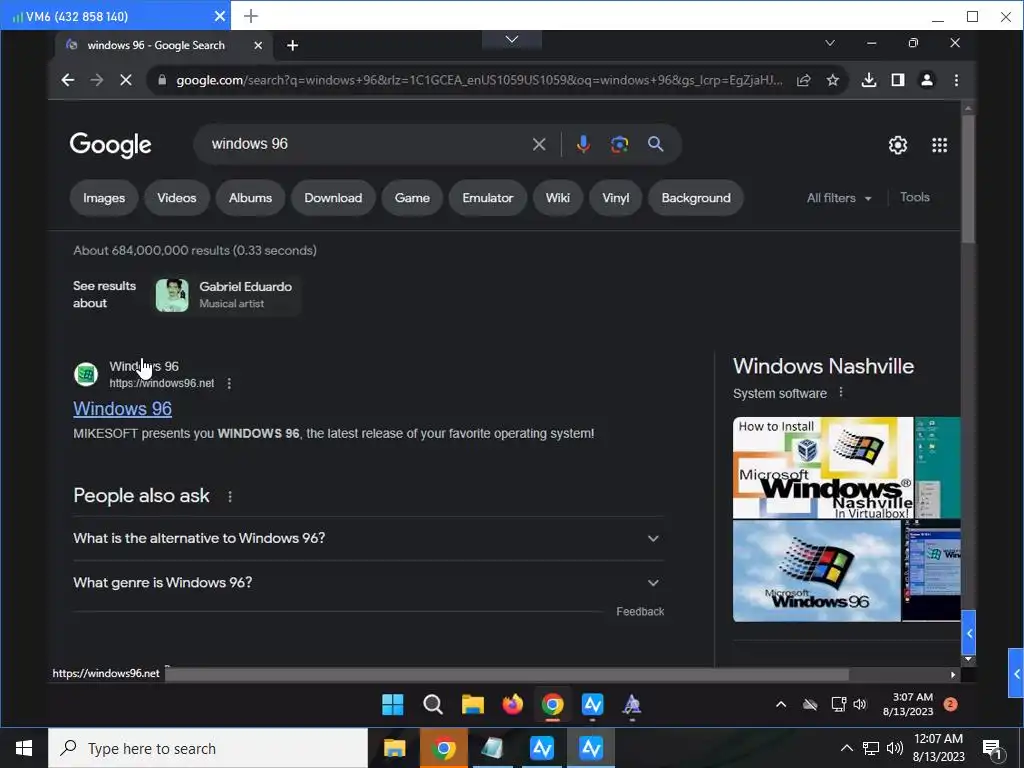
Task: Open the Microsoft Windows 96 clouds thumbnail
Action: (x=816, y=571)
